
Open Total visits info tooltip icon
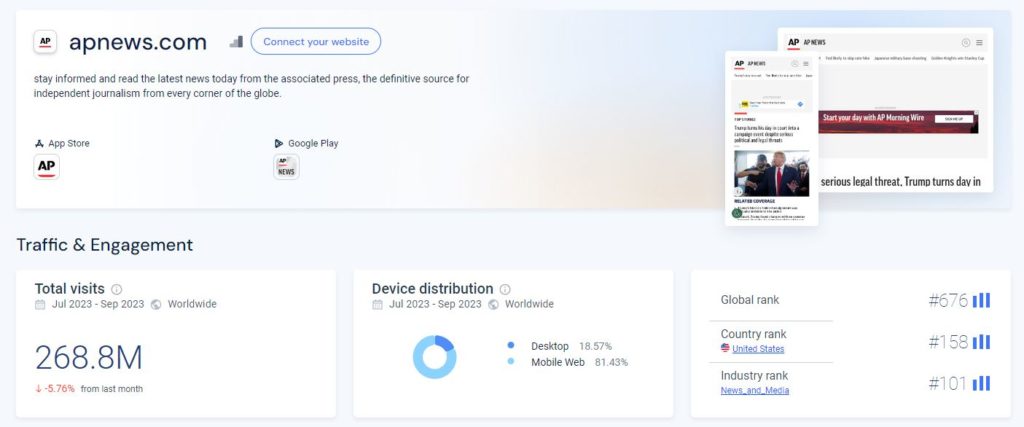click(x=116, y=289)
